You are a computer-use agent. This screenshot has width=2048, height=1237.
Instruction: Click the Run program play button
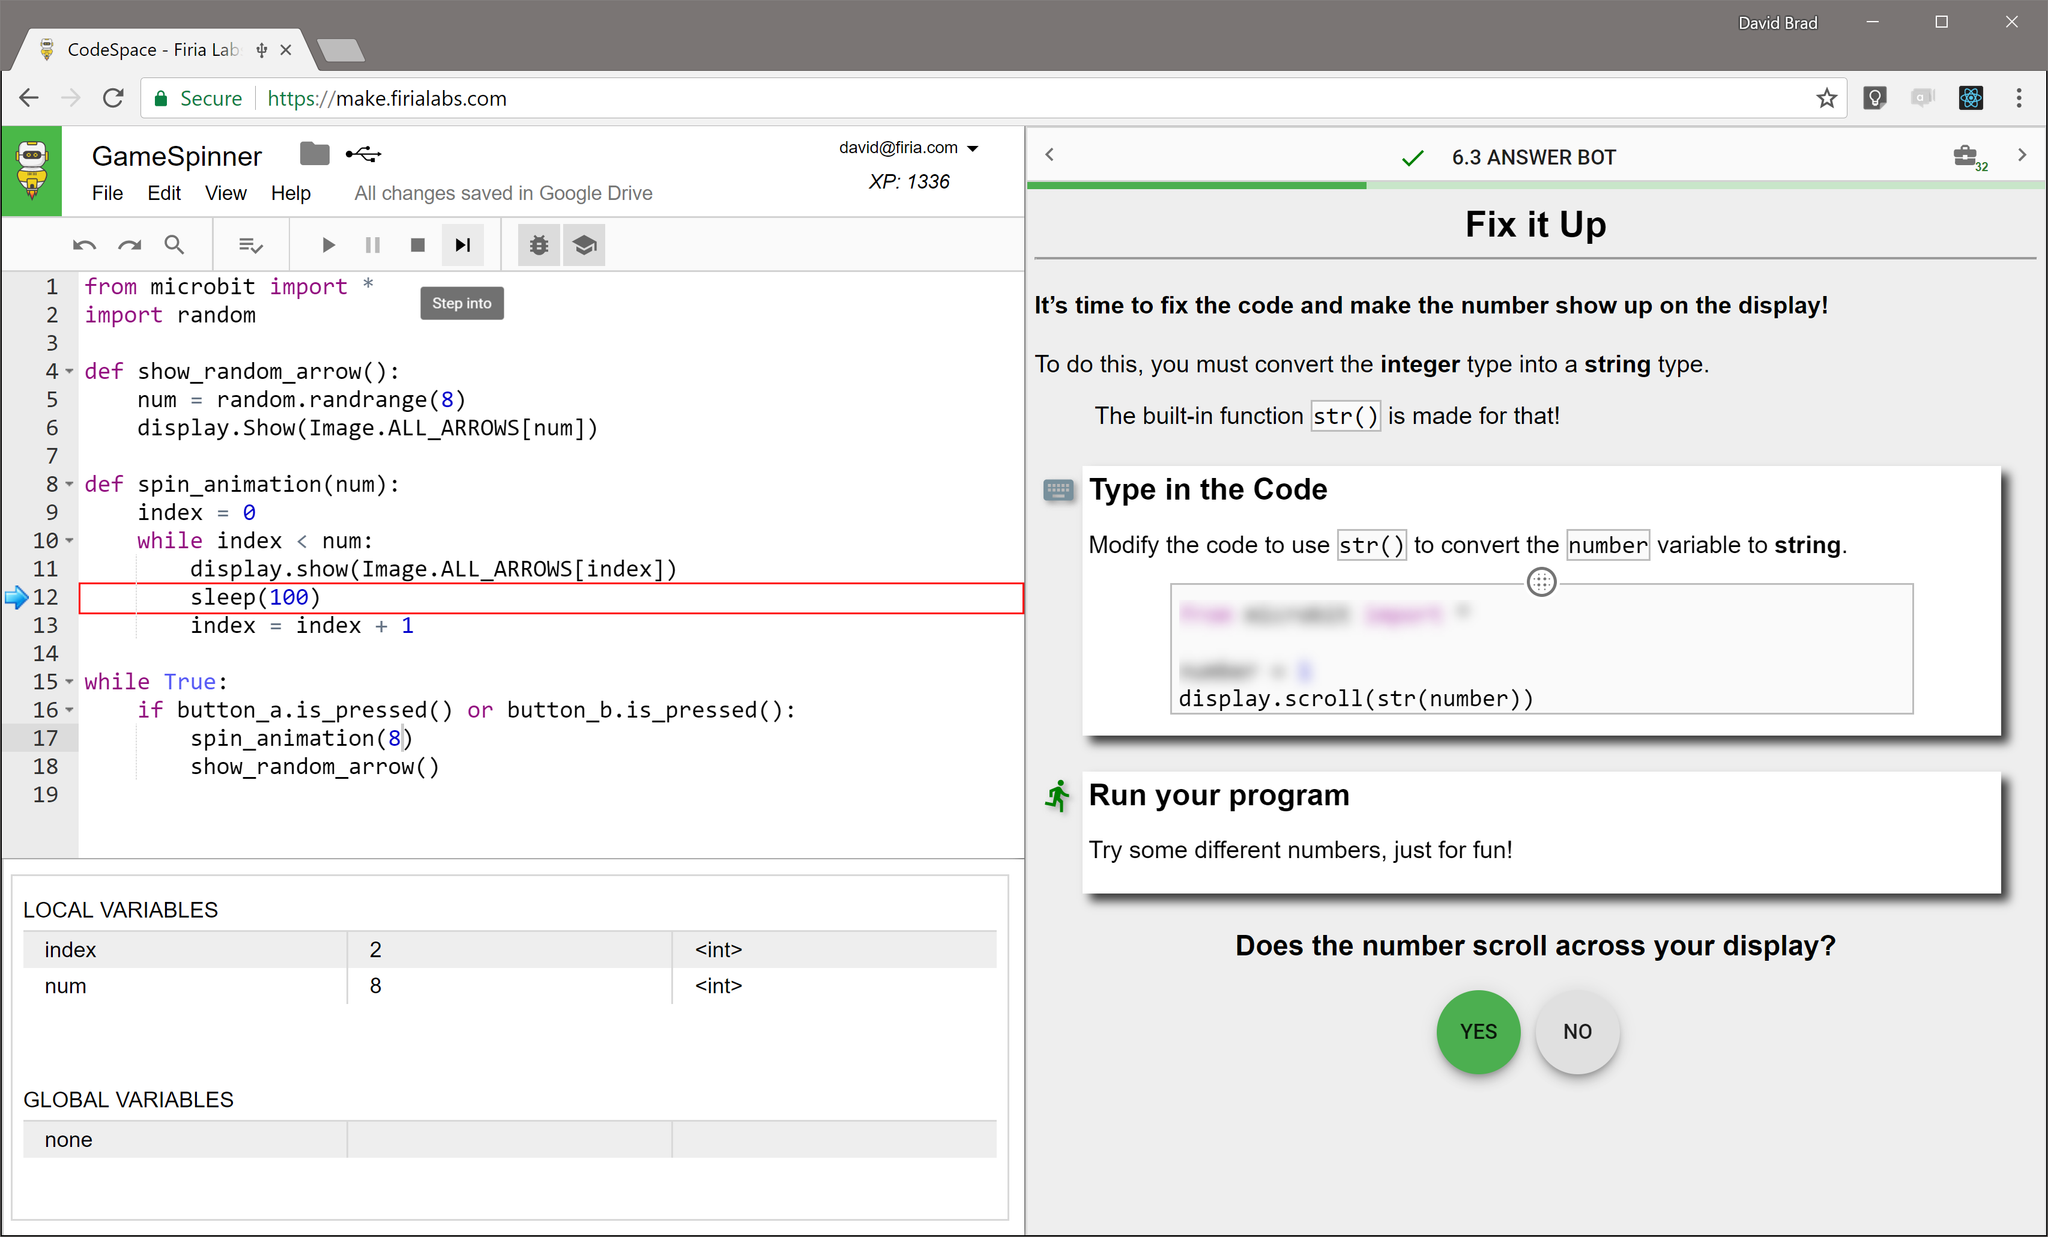tap(328, 245)
